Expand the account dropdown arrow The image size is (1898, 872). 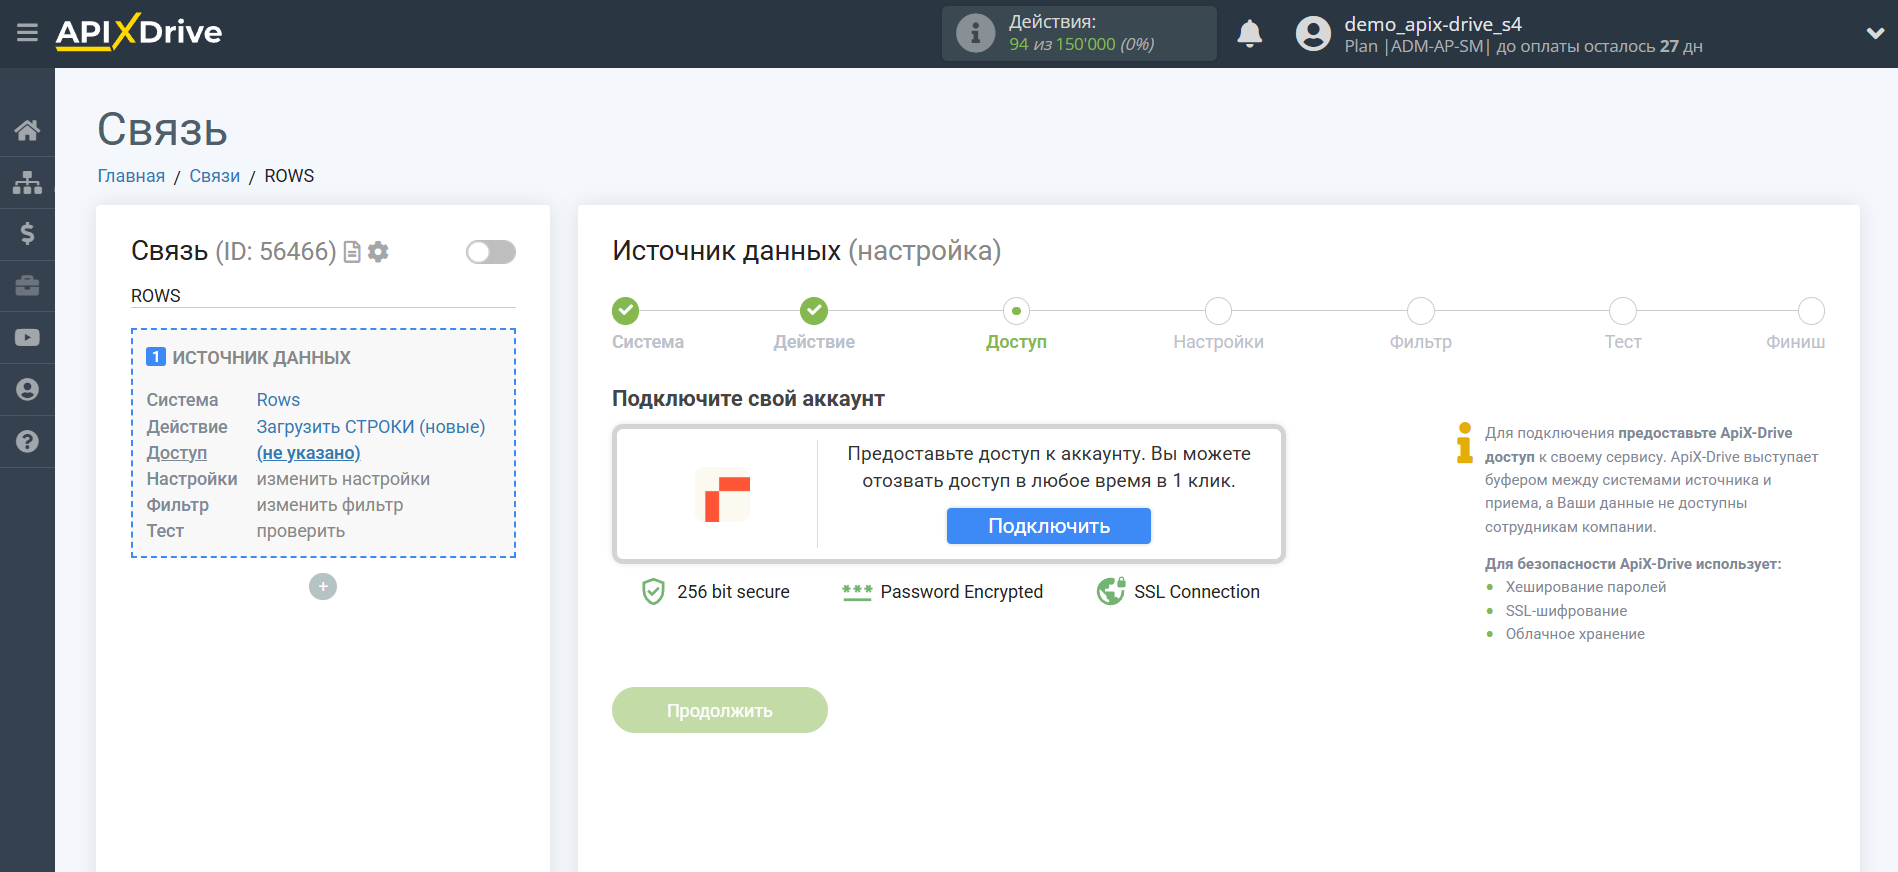tap(1875, 34)
